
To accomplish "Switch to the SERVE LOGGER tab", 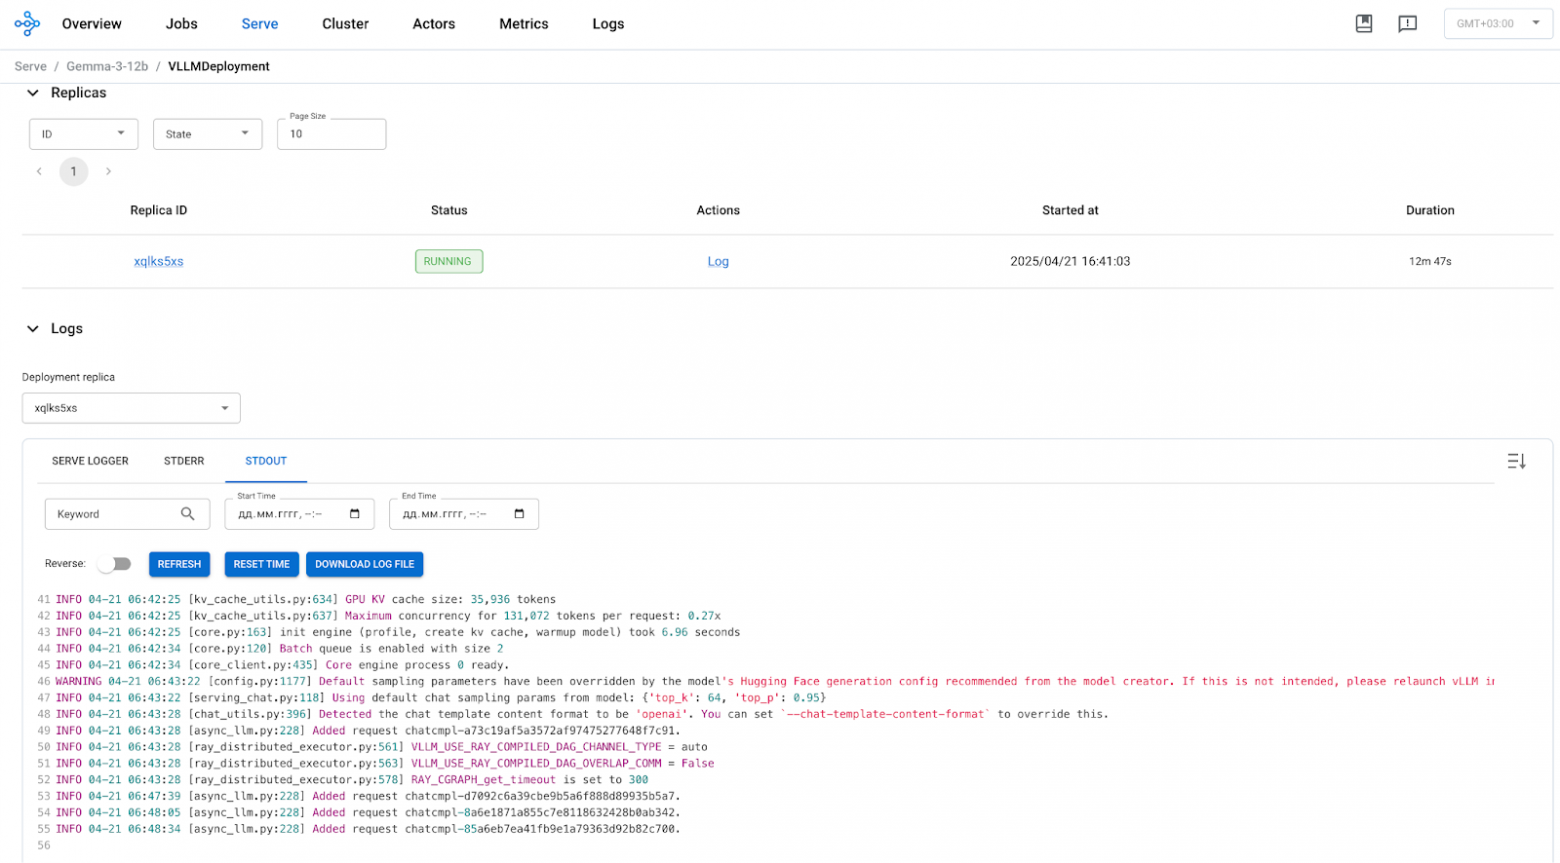I will [90, 461].
